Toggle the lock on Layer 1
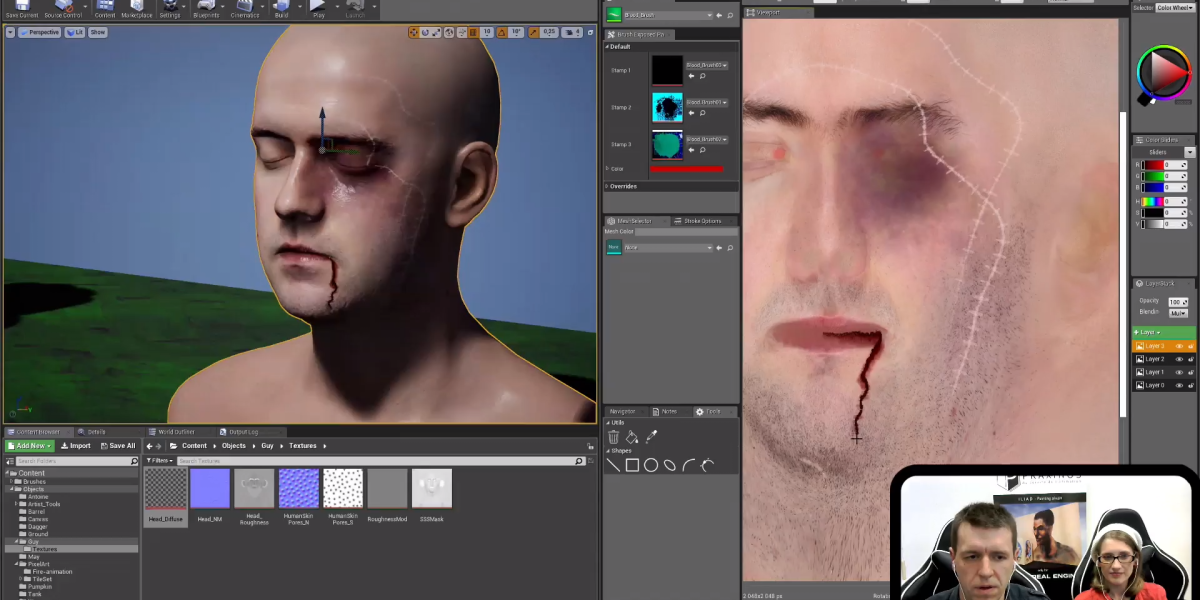Viewport: 1200px width, 600px height. tap(1190, 372)
